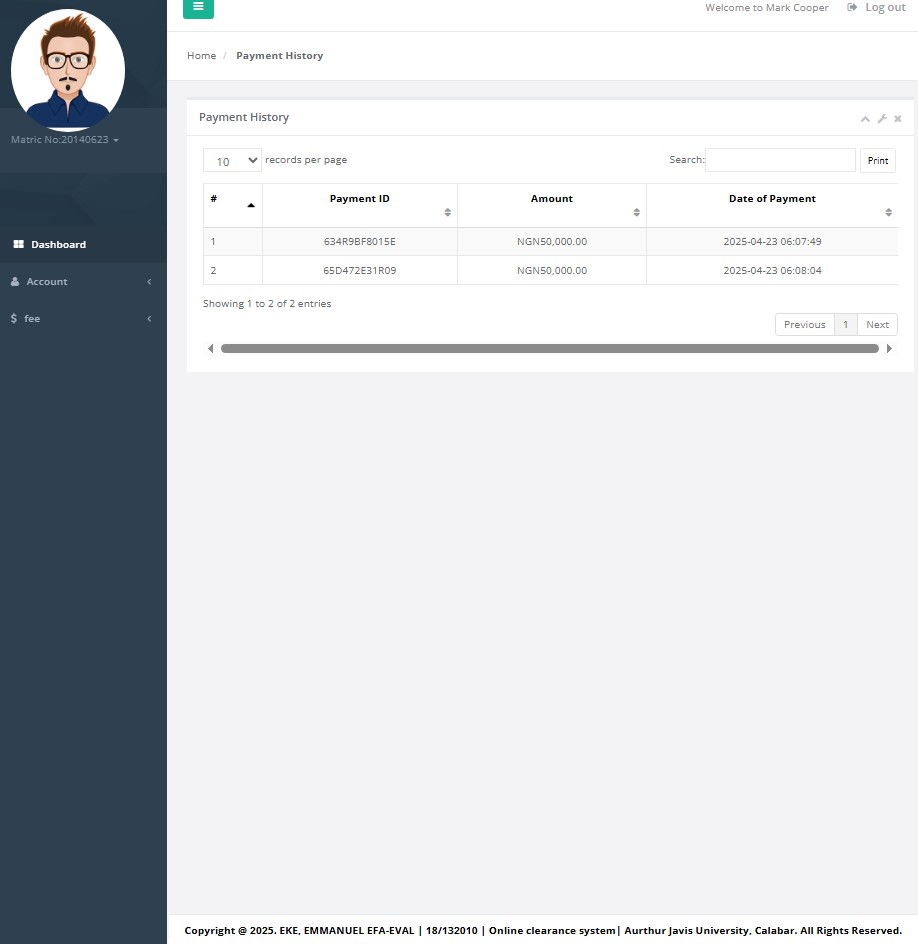The image size is (918, 944).
Task: Click the horizontal scrollbar thumb
Action: [550, 349]
